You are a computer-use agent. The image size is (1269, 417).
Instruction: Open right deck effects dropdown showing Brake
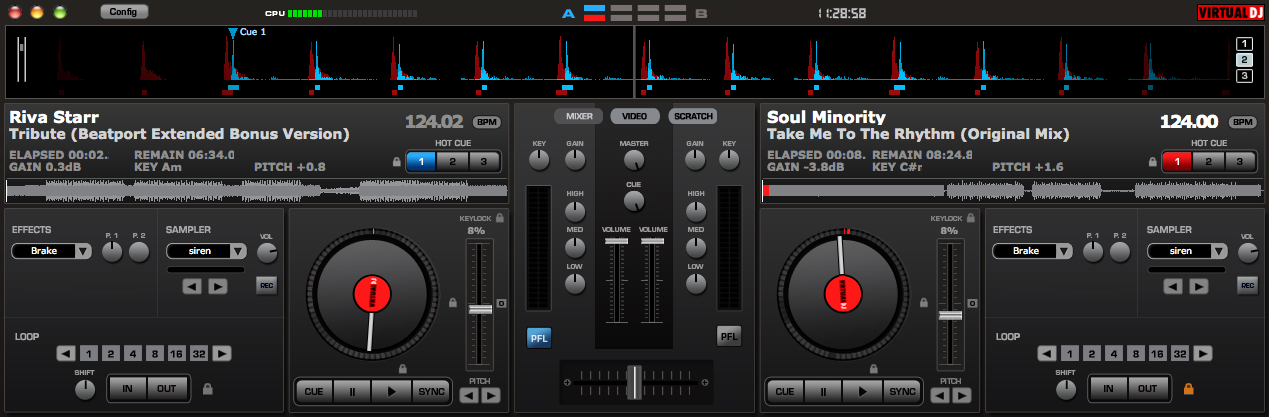click(x=1033, y=251)
